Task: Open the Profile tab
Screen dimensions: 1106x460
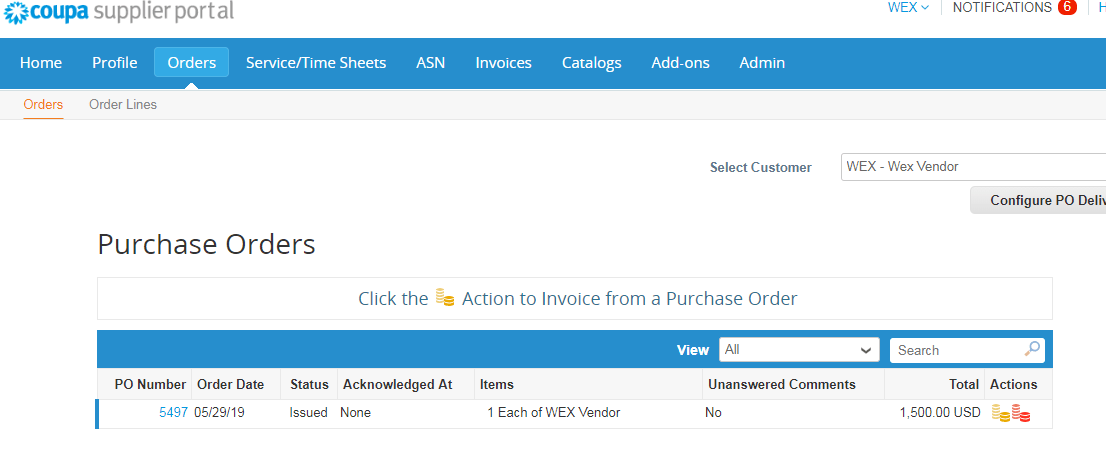Action: [x=114, y=63]
